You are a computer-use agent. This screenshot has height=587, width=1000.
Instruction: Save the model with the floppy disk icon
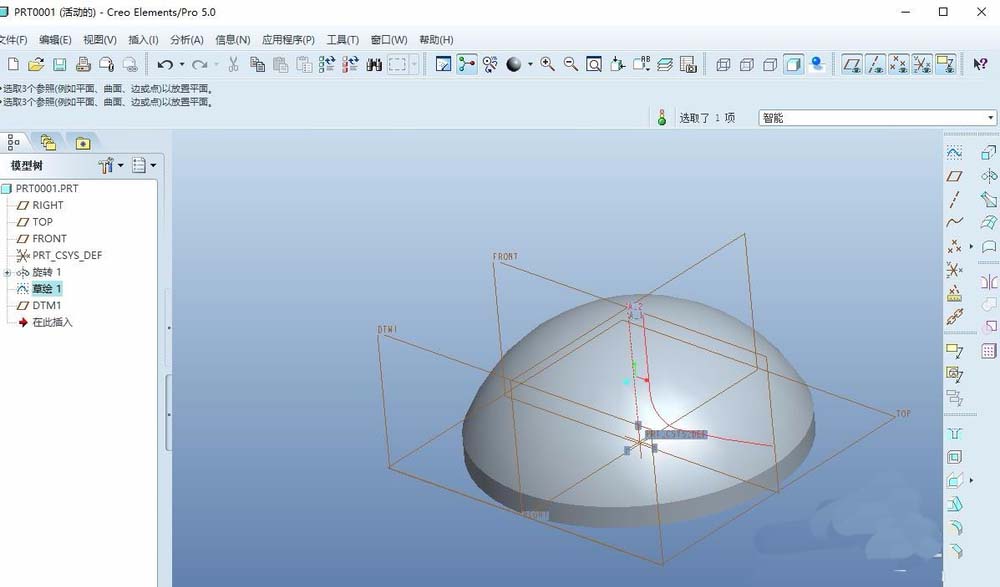coord(59,64)
